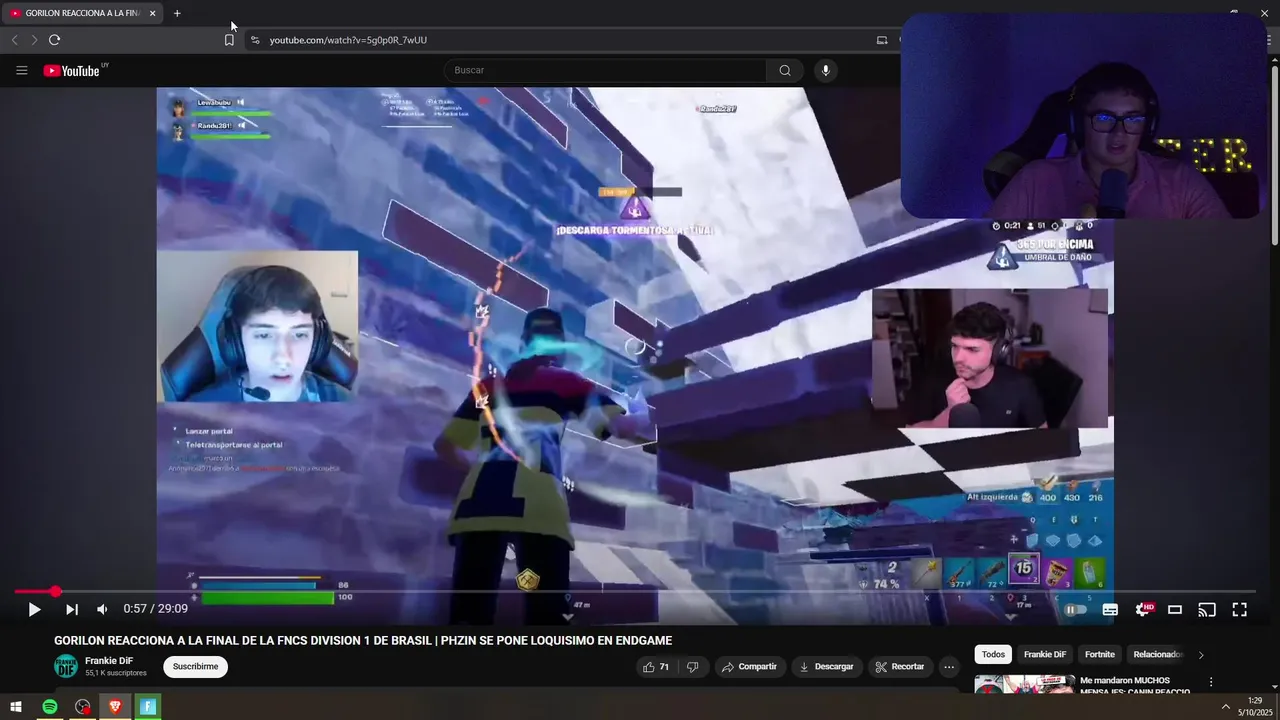Go forward in browser history

click(x=34, y=40)
